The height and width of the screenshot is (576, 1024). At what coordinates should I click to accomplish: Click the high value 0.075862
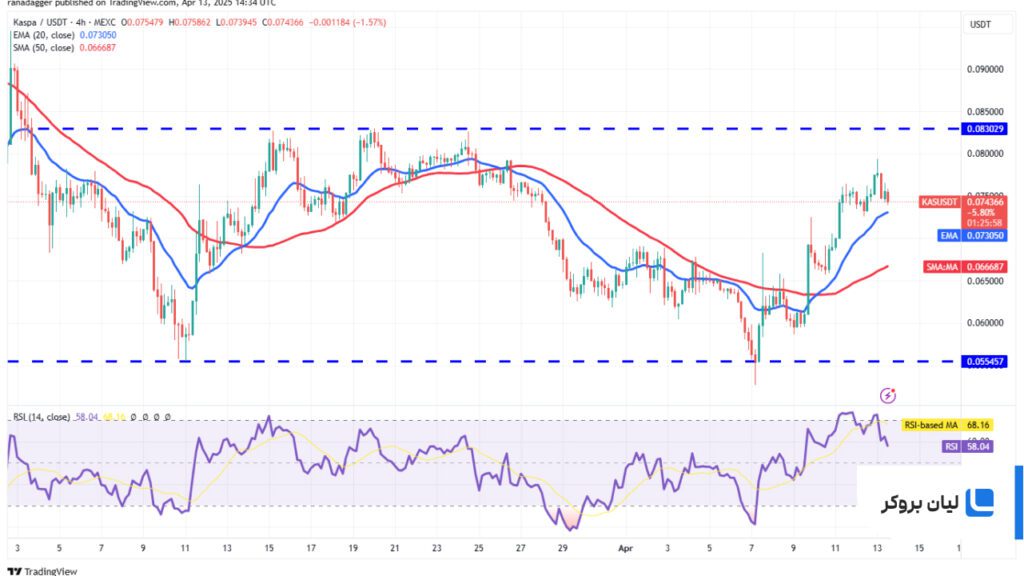pos(193,22)
